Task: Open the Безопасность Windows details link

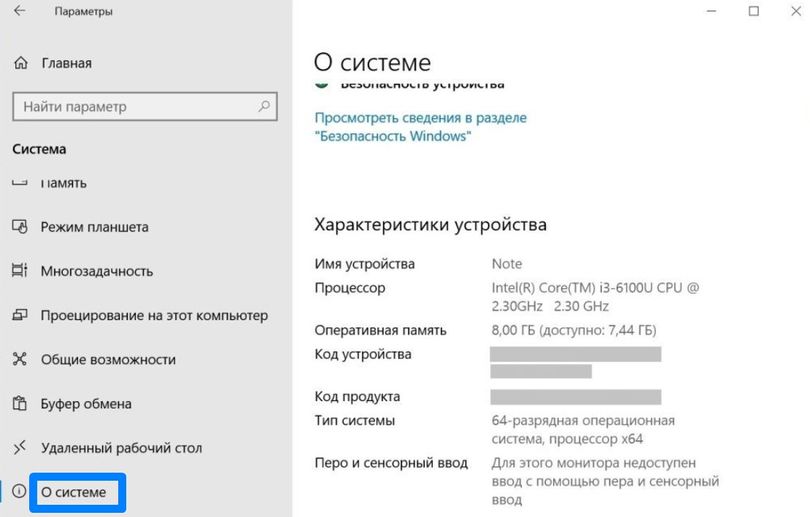Action: tap(420, 126)
